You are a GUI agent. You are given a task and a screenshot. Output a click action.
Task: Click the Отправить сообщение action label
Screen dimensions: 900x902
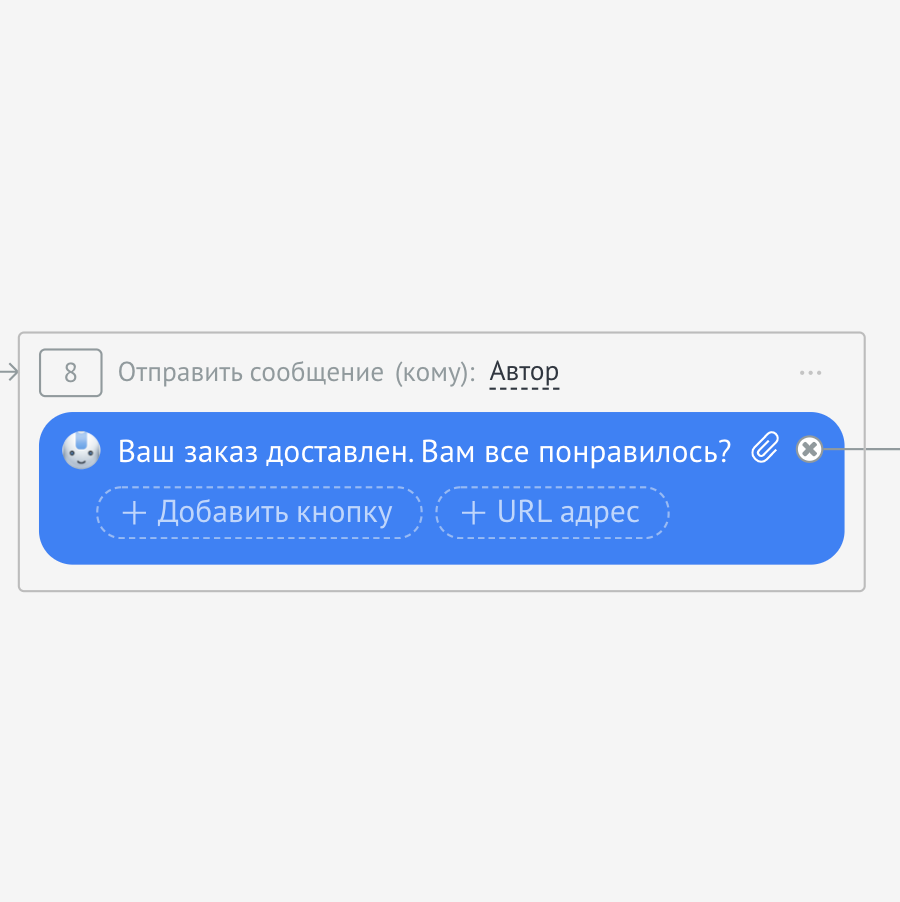click(250, 373)
